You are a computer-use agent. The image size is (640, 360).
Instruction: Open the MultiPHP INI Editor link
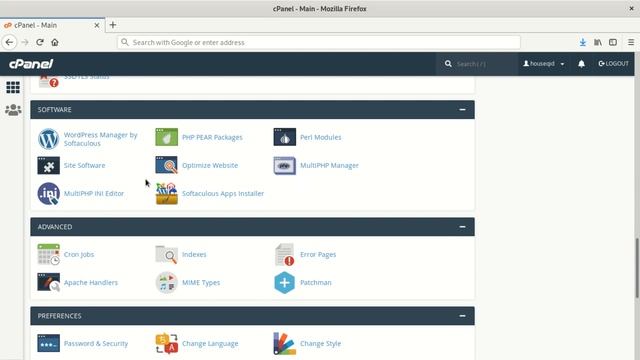(x=94, y=193)
